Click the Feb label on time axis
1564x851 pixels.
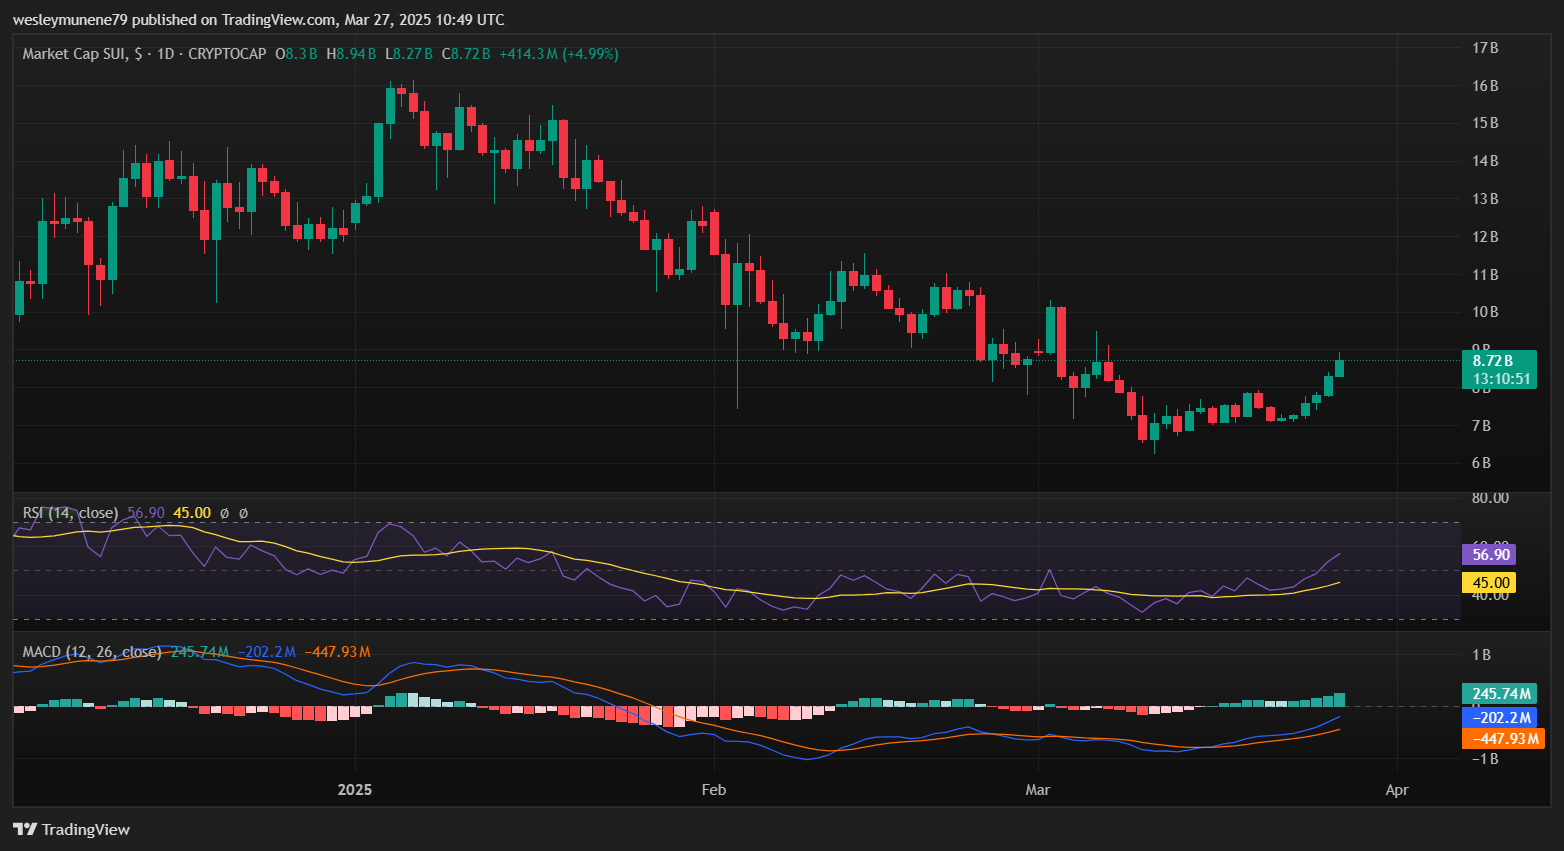[x=713, y=790]
